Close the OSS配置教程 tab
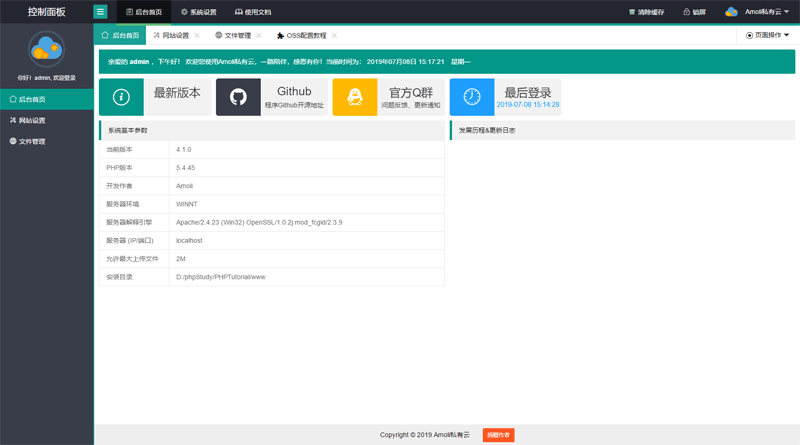 tap(335, 35)
